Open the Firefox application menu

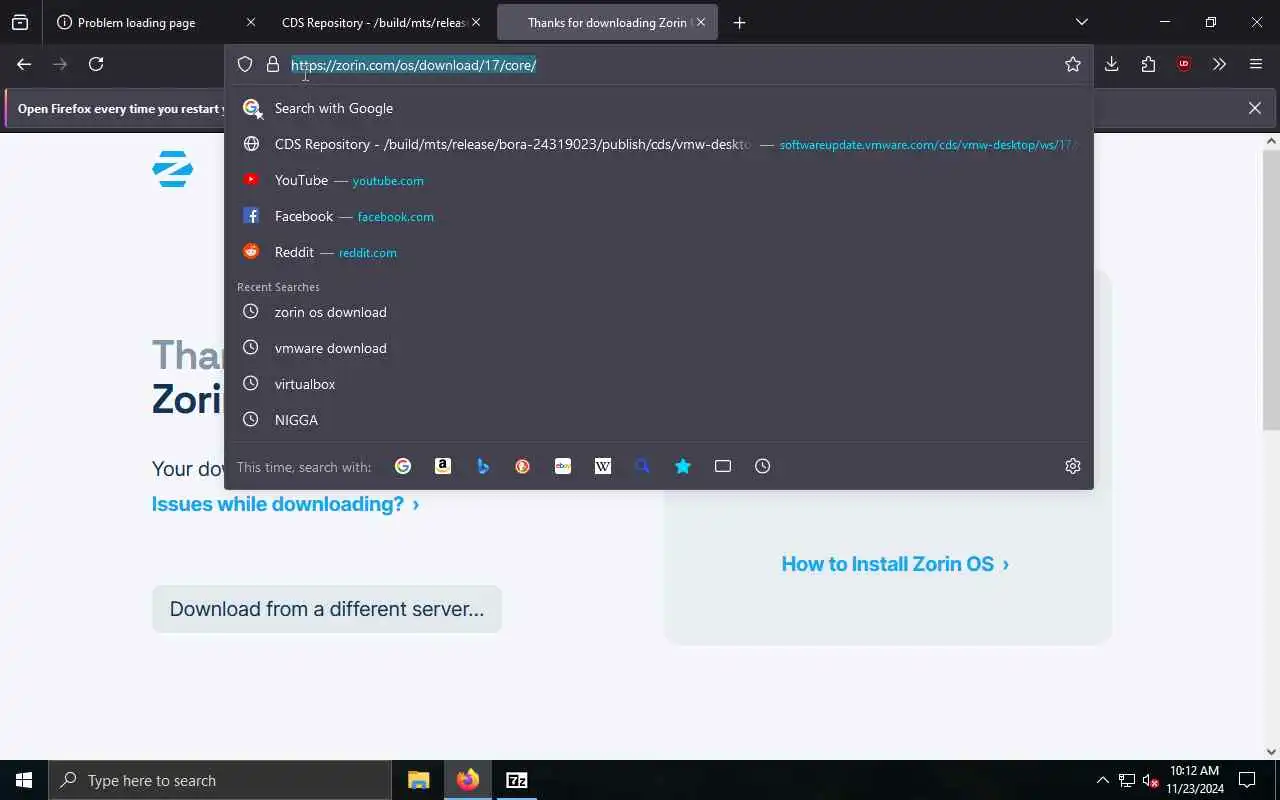click(1256, 64)
